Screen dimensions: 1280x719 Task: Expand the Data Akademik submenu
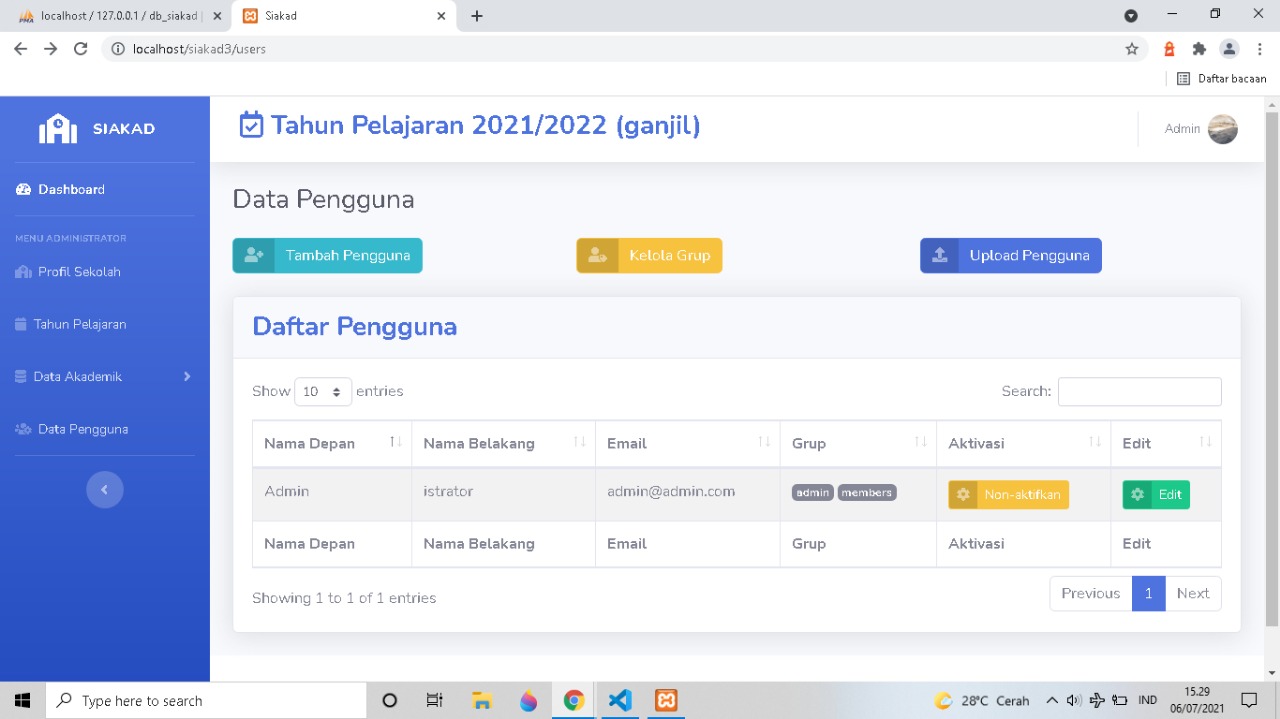tap(100, 376)
